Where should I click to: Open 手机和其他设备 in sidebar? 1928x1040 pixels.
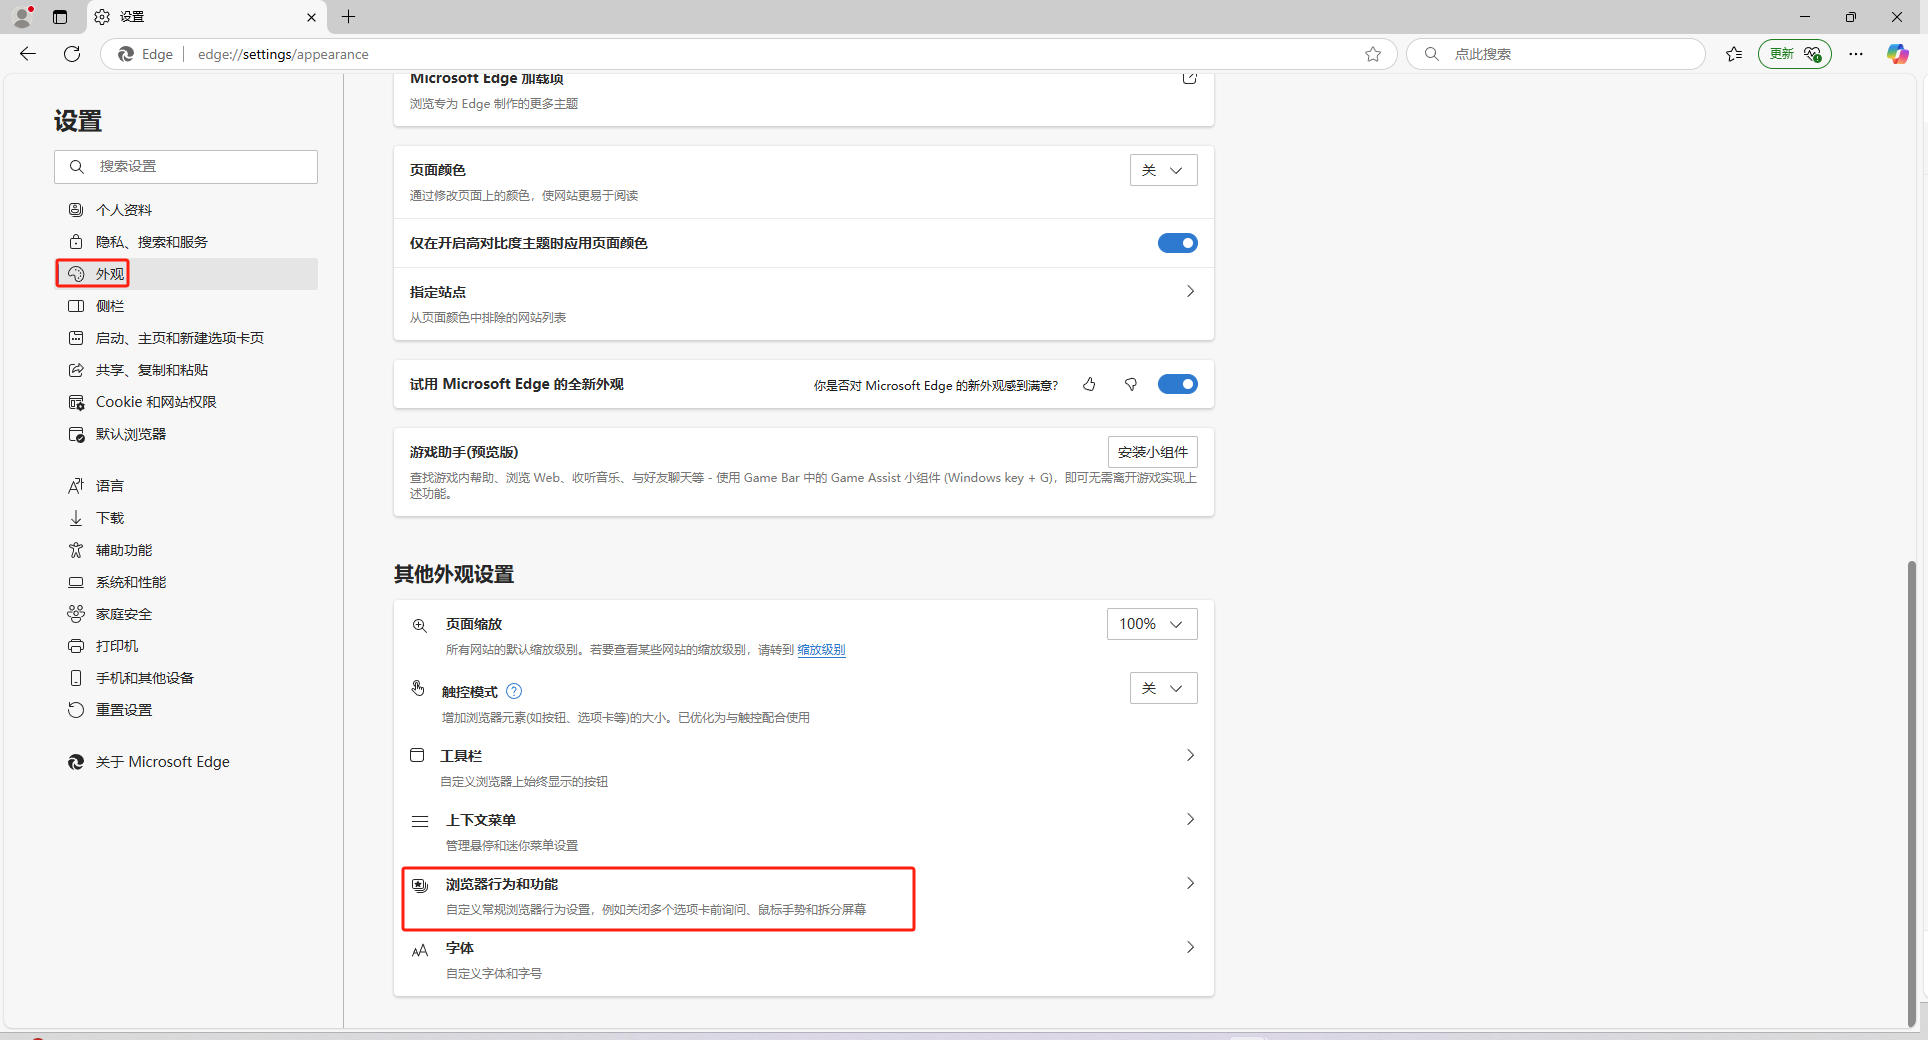tap(186, 678)
